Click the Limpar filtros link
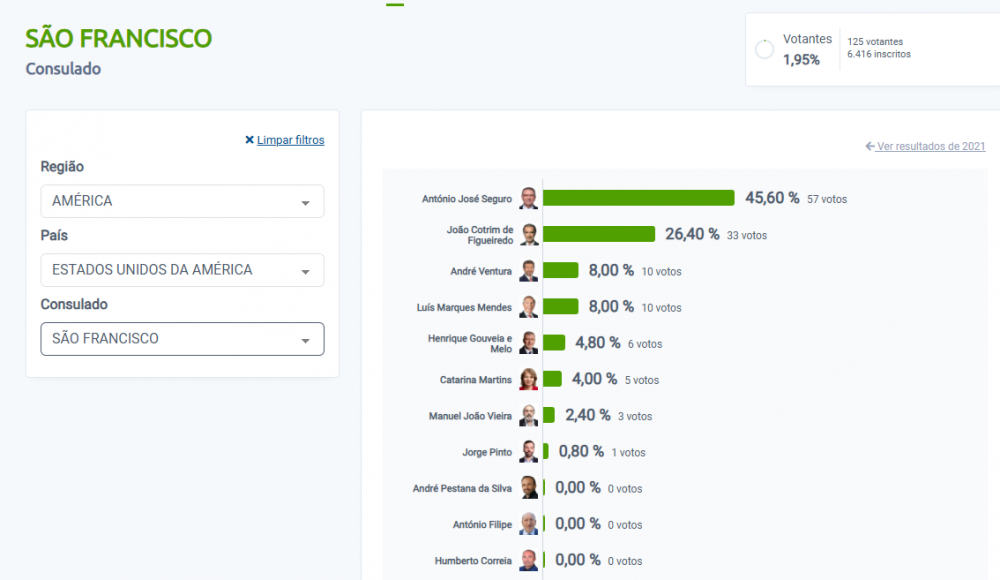This screenshot has height=580, width=1000. [290, 140]
